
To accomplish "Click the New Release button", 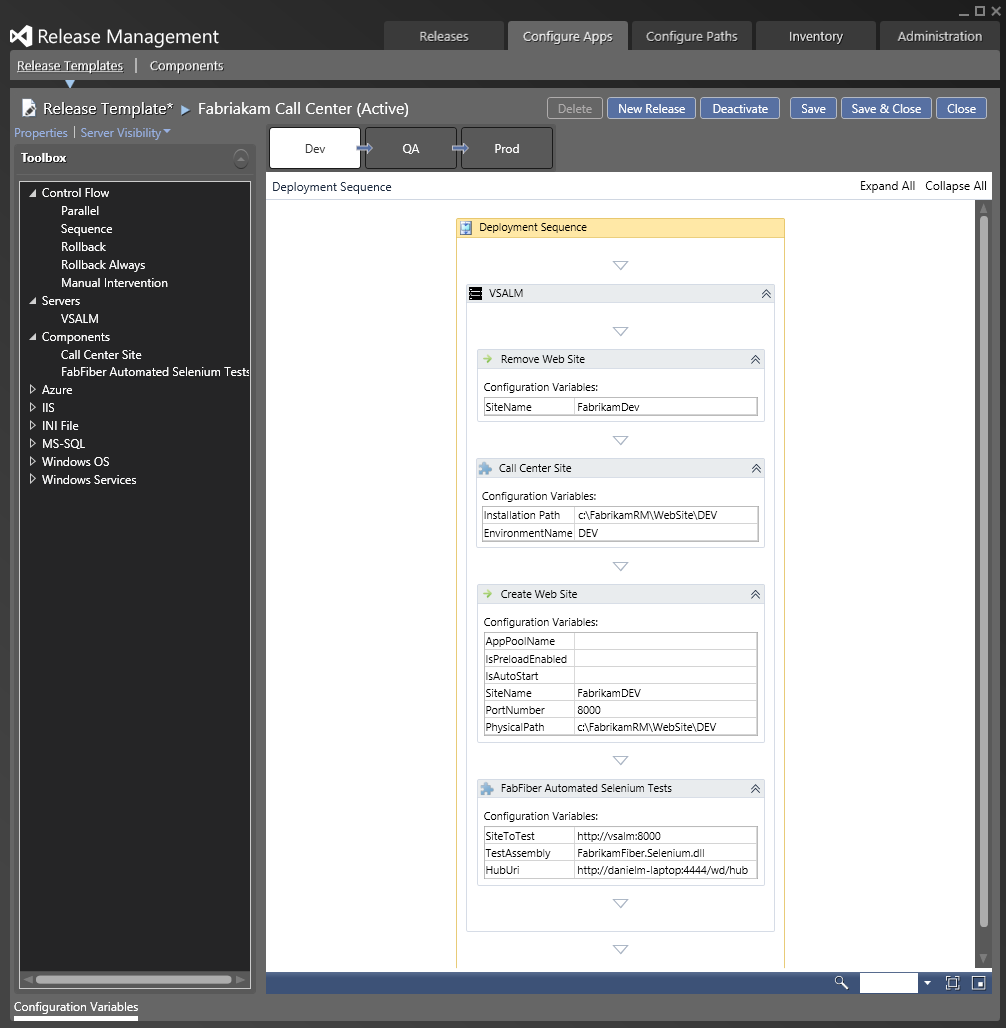I will 651,109.
